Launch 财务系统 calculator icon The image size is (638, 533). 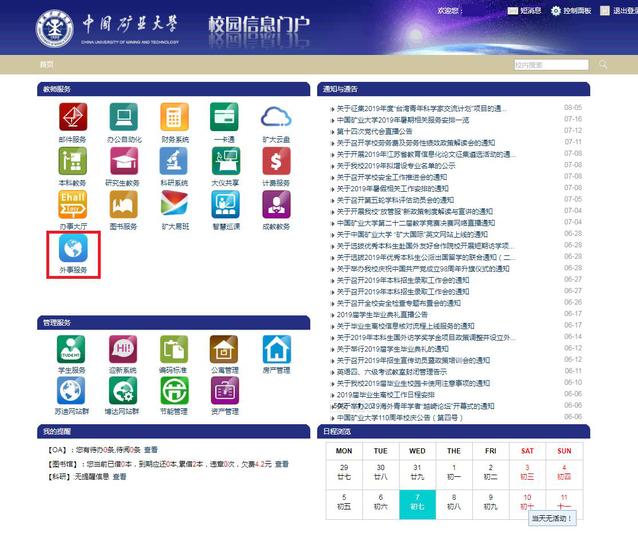point(174,118)
